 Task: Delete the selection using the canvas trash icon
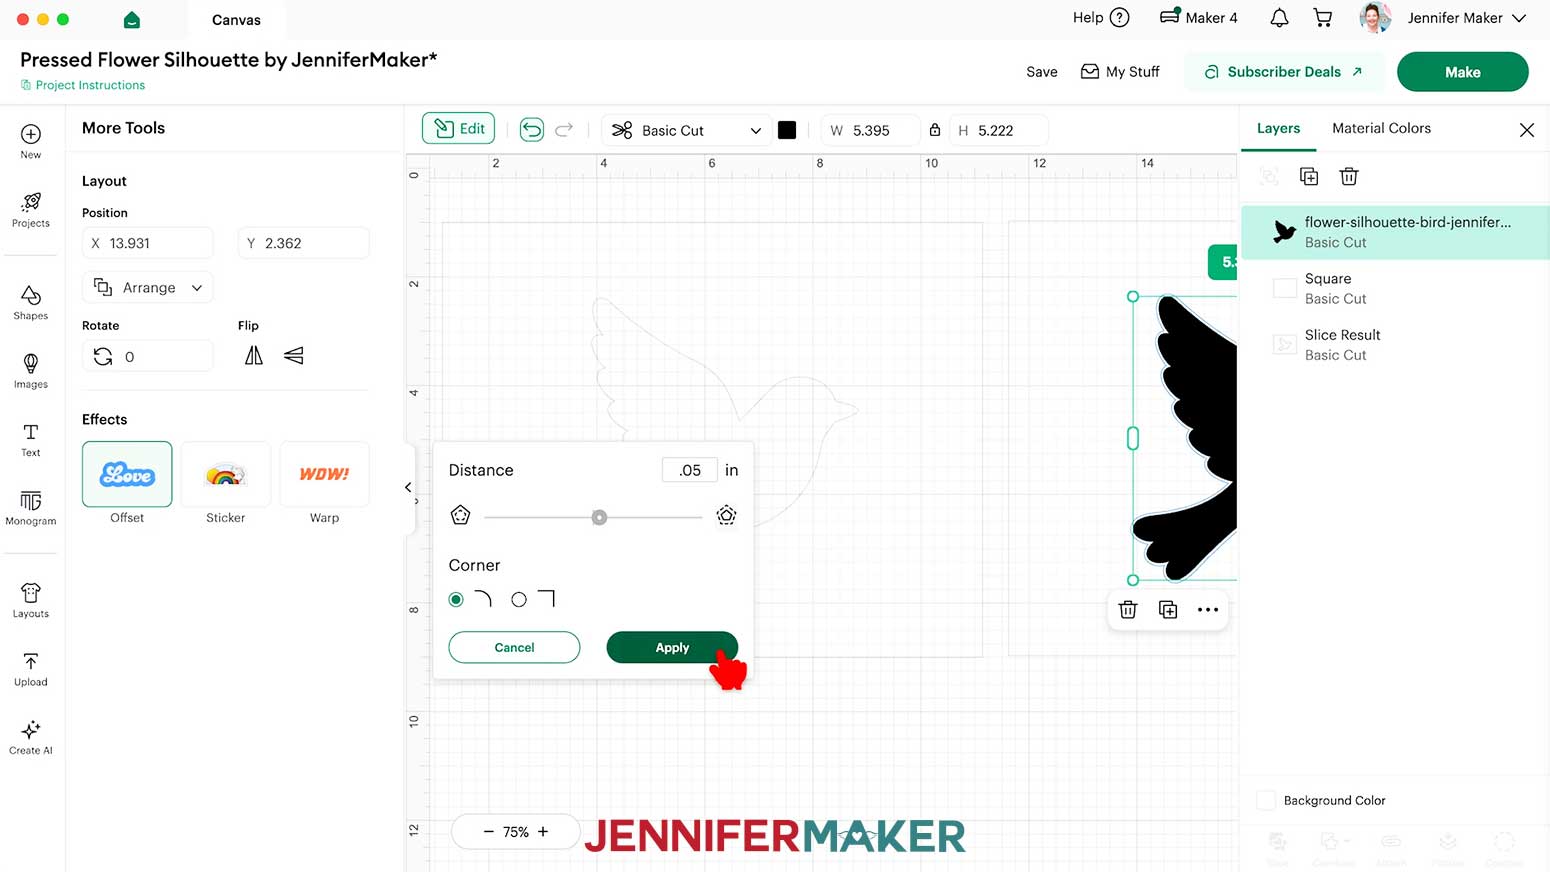[x=1128, y=610]
